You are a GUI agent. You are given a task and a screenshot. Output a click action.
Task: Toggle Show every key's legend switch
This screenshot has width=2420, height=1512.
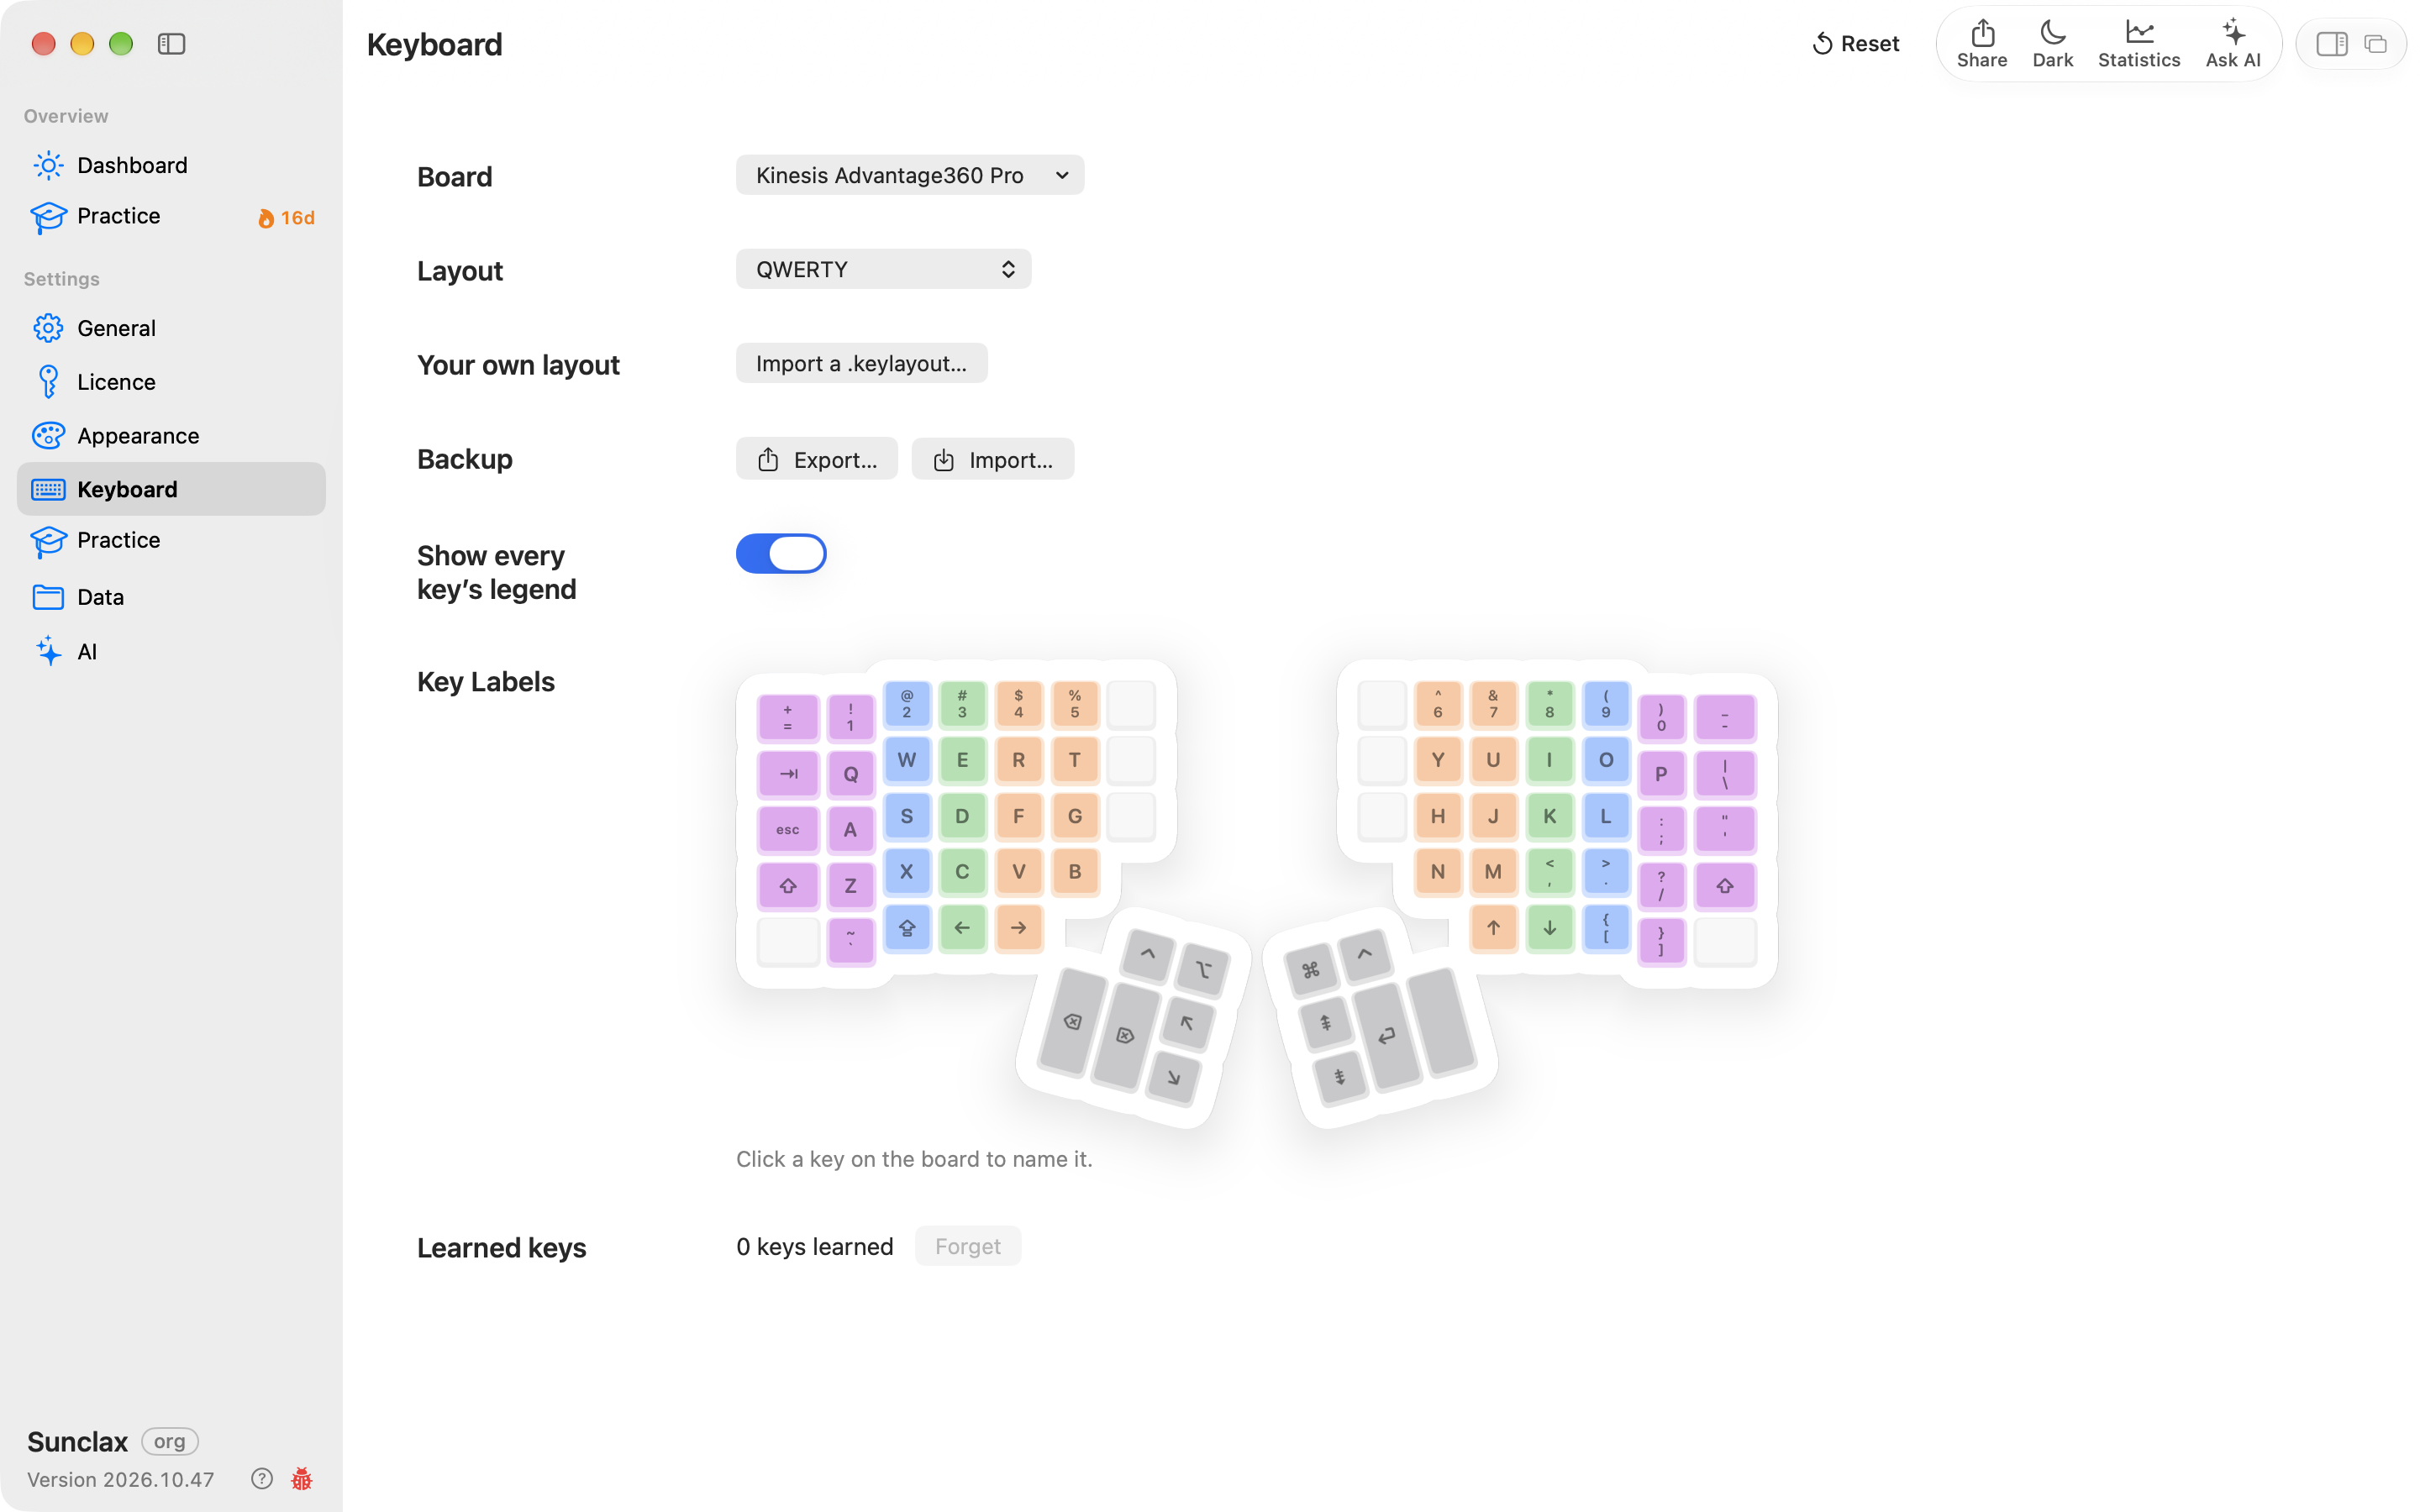781,553
